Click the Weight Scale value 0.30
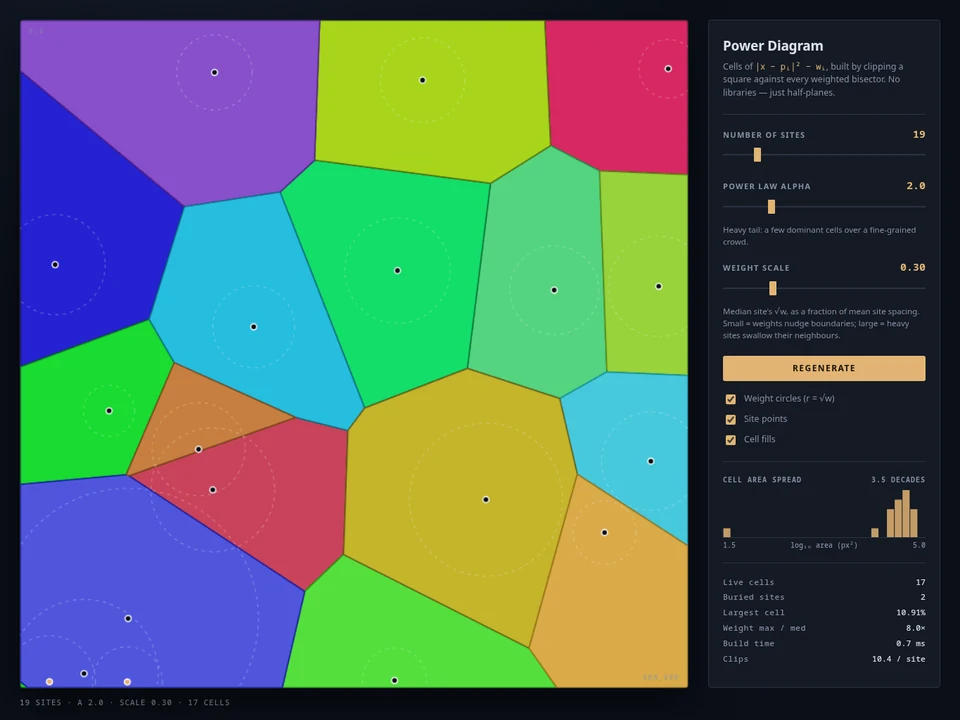 tap(913, 268)
